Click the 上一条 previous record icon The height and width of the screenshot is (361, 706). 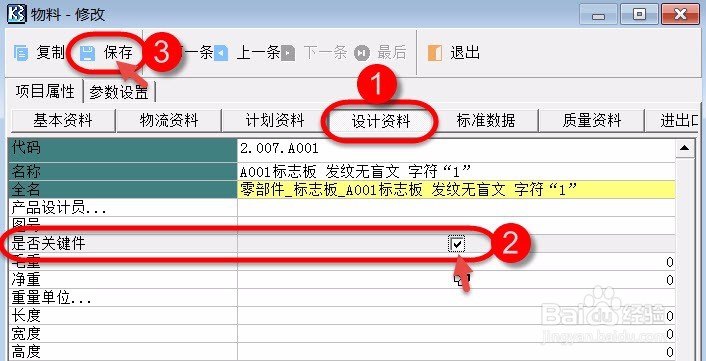click(221, 53)
